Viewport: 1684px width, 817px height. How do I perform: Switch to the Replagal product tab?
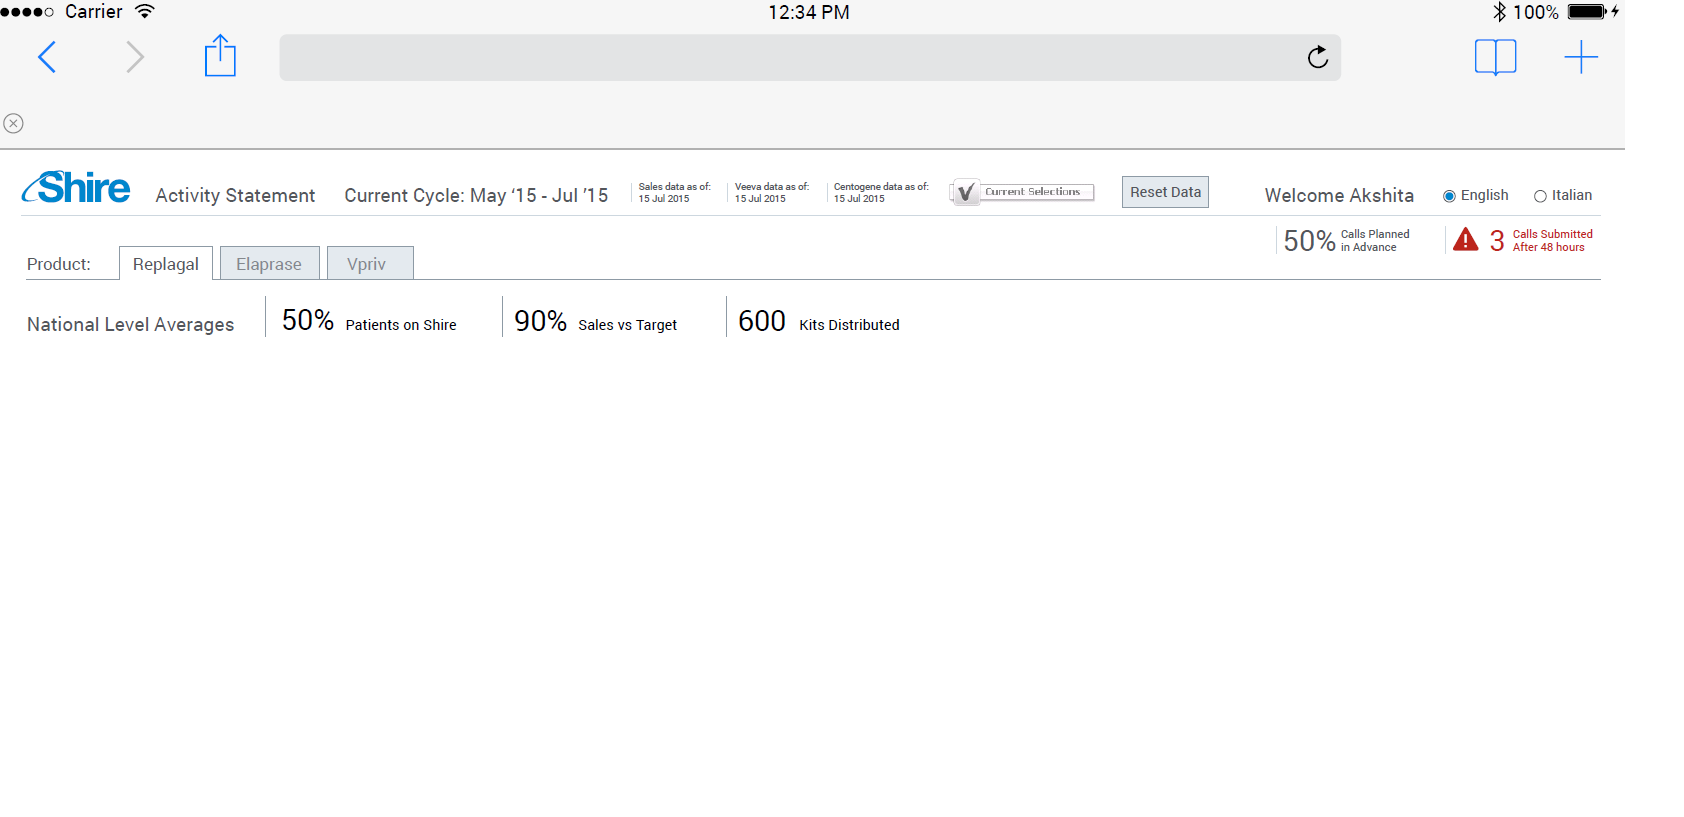(x=166, y=263)
